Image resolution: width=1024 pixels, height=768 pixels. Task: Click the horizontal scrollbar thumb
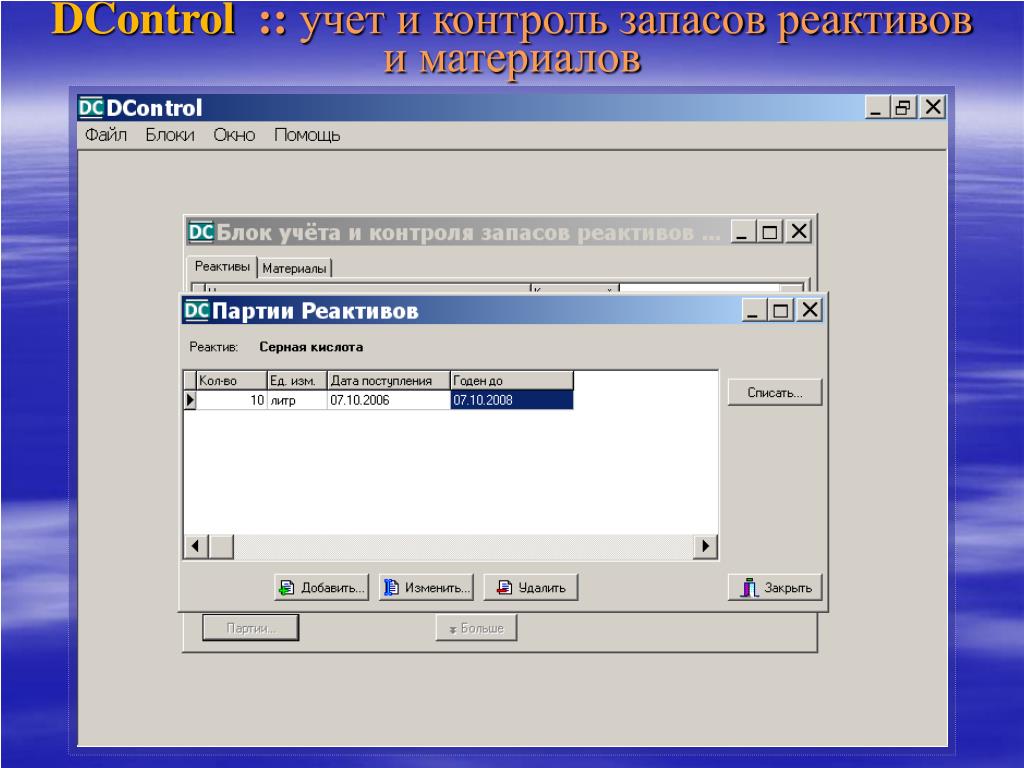(221, 546)
